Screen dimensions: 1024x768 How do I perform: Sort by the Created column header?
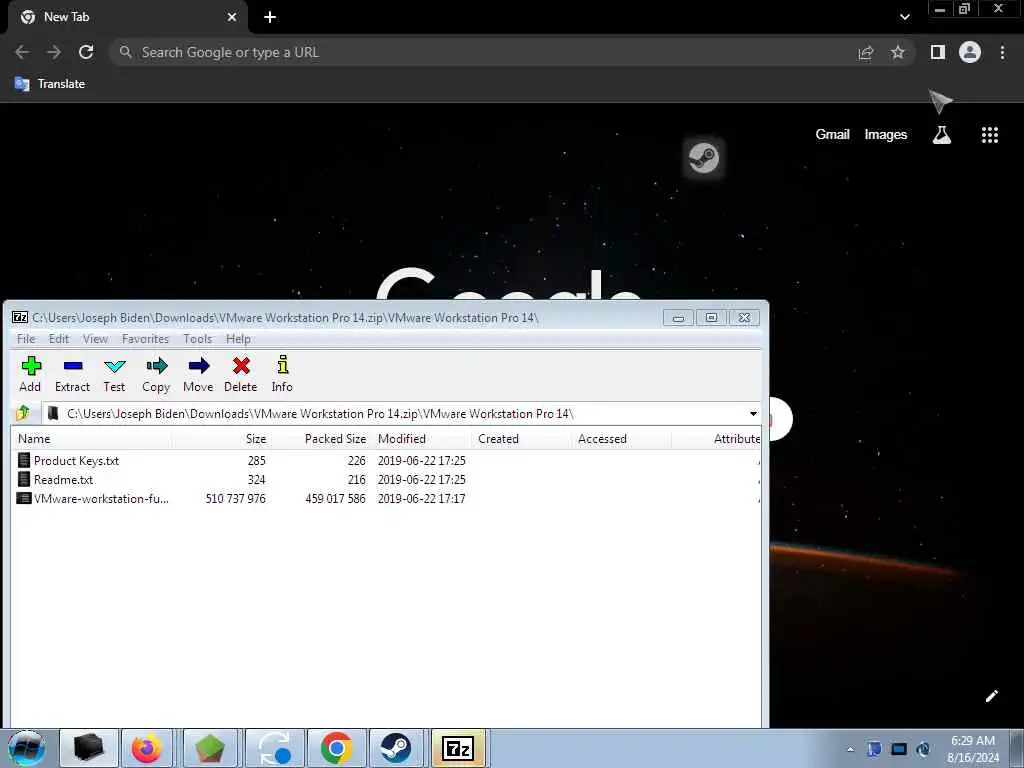521,439
